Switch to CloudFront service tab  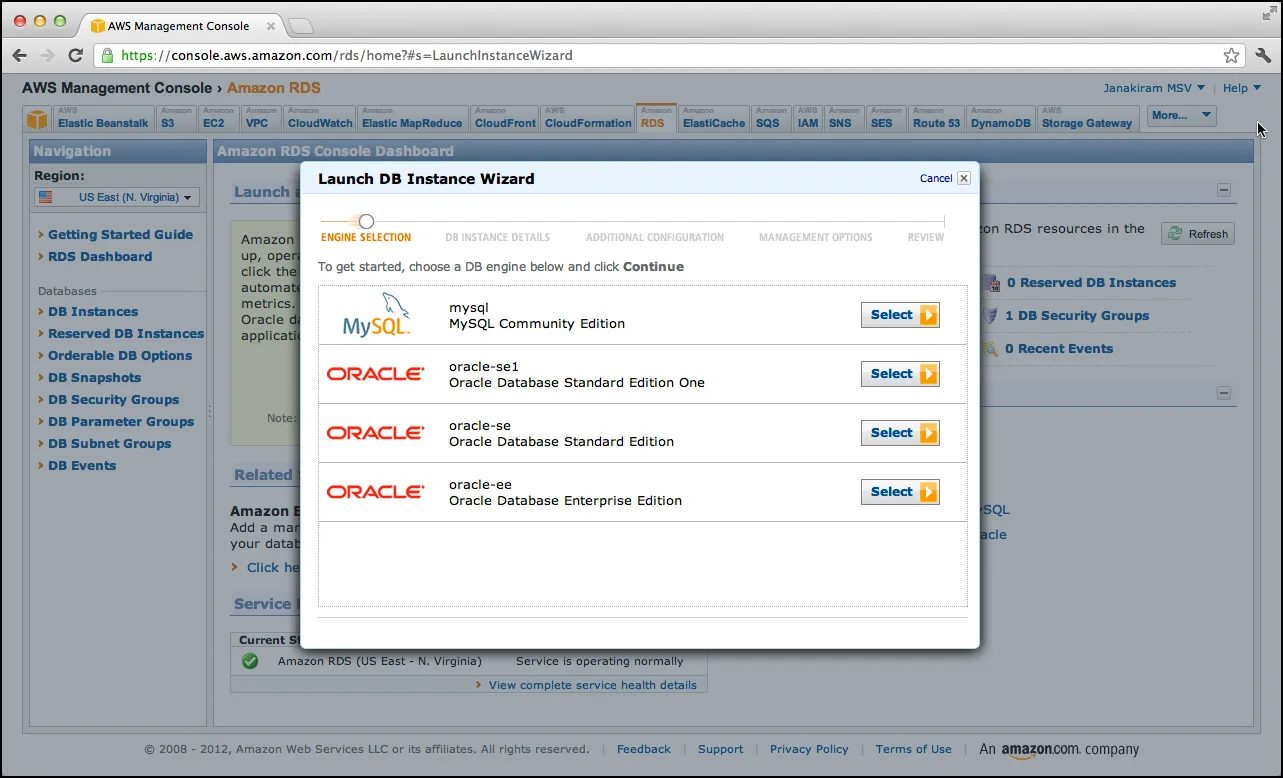pyautogui.click(x=505, y=118)
